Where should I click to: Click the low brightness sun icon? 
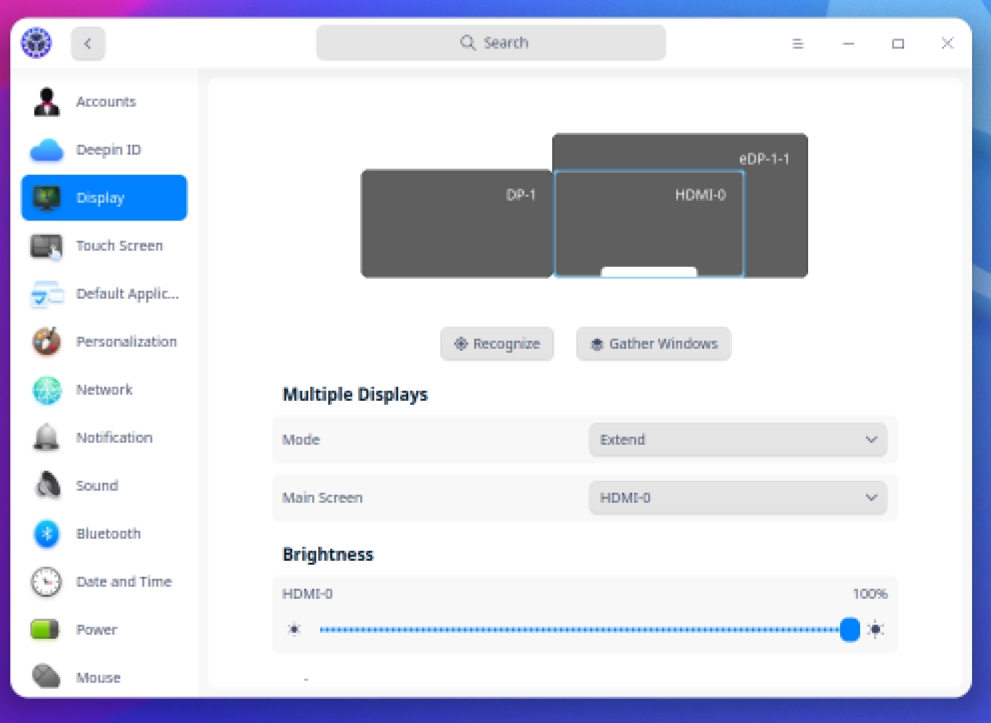294,629
